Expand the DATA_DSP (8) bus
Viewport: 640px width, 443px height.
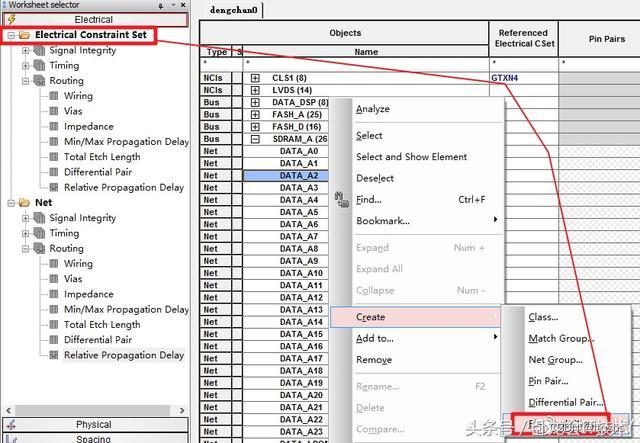(x=255, y=102)
